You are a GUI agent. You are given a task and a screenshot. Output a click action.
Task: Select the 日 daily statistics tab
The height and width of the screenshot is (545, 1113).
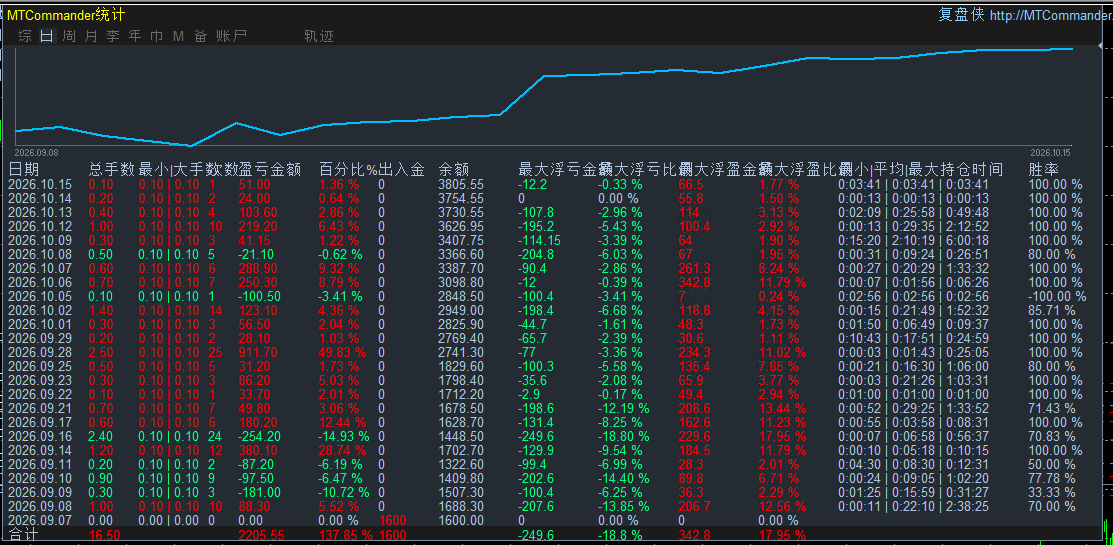pyautogui.click(x=47, y=36)
